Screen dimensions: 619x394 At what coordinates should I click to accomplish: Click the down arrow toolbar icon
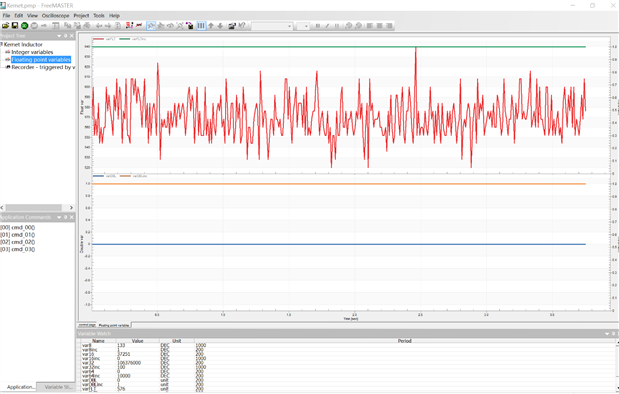click(x=220, y=26)
